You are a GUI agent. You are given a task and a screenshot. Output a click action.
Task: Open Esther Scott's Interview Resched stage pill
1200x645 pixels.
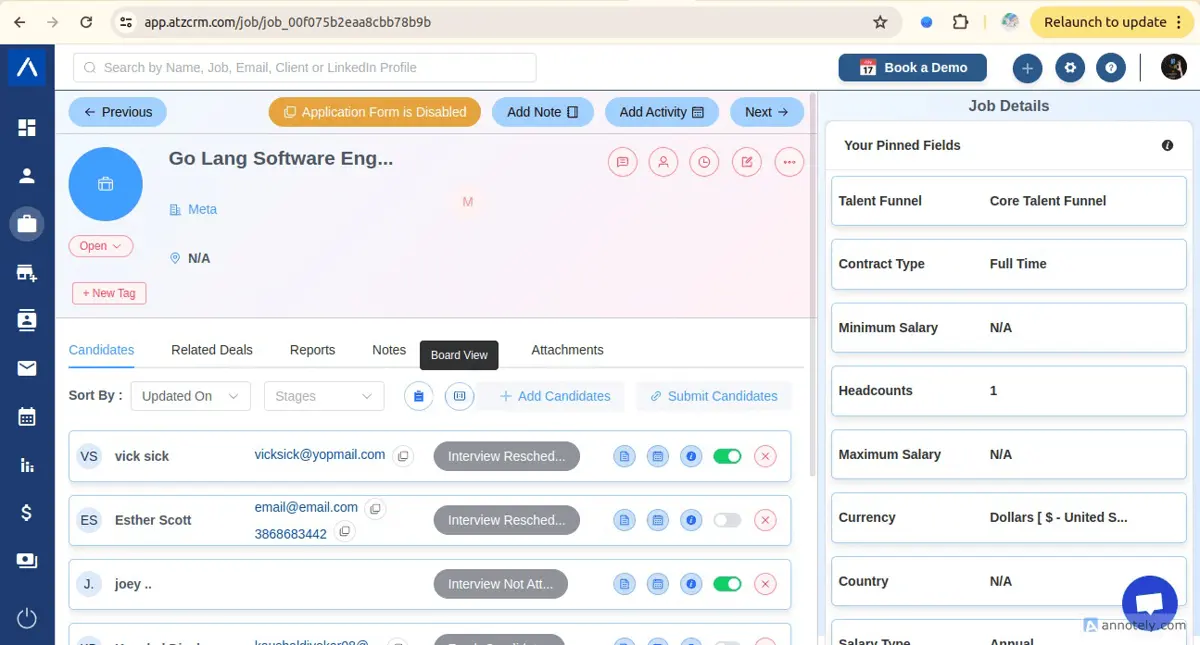pos(506,520)
